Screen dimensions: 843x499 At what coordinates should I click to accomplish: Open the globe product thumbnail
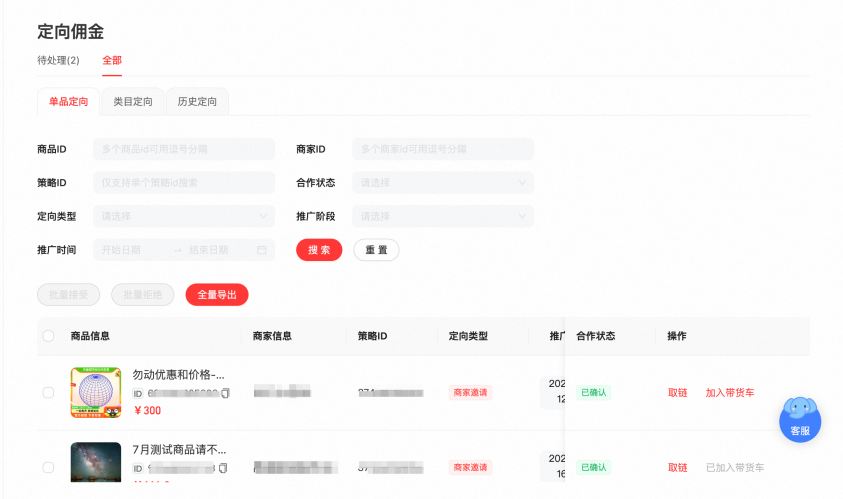click(96, 393)
